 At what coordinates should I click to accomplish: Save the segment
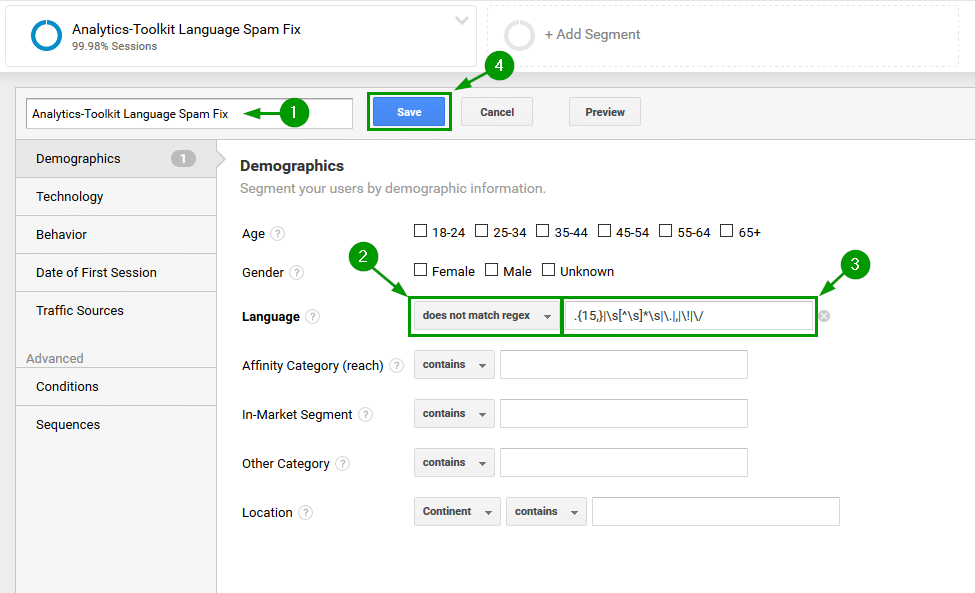409,112
